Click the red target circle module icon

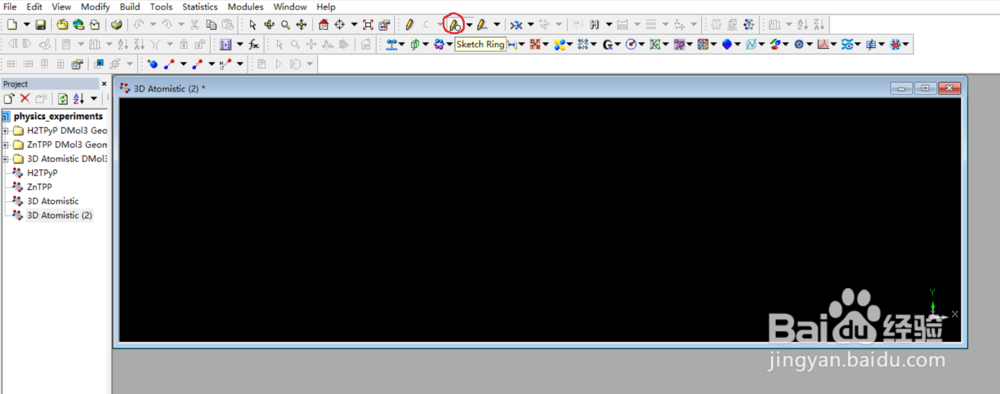click(631, 44)
